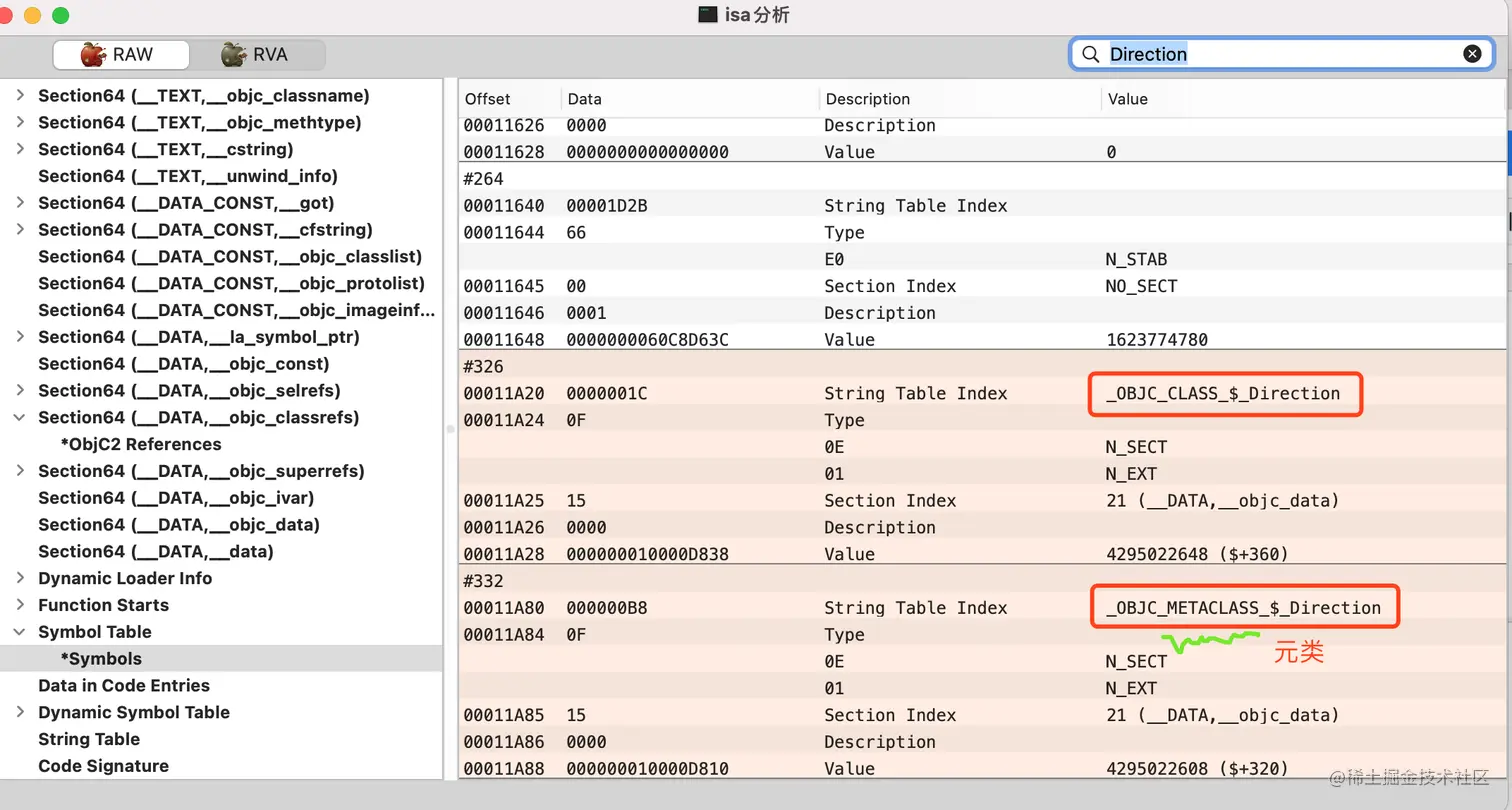Viewport: 1512px width, 810px height.
Task: Switch to RAW address mode
Action: pyautogui.click(x=120, y=54)
